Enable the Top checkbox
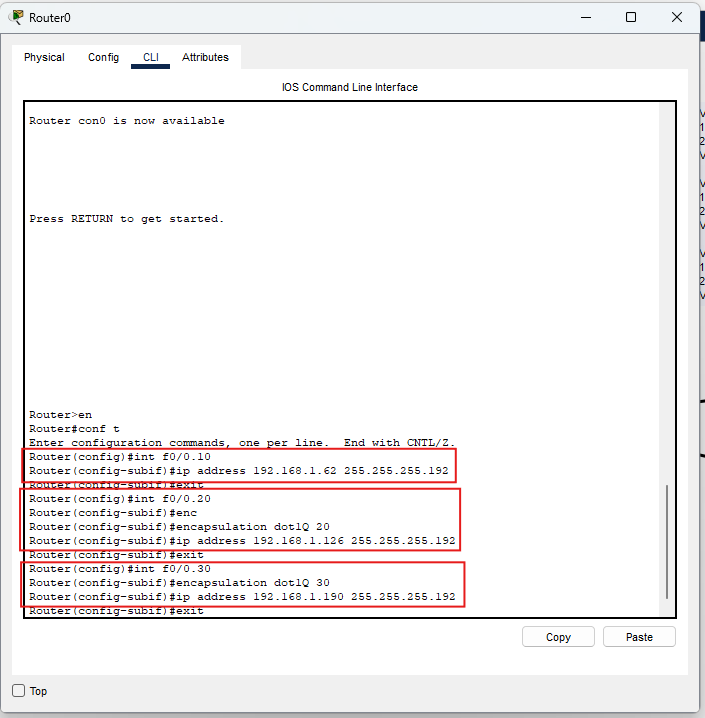 (18, 691)
